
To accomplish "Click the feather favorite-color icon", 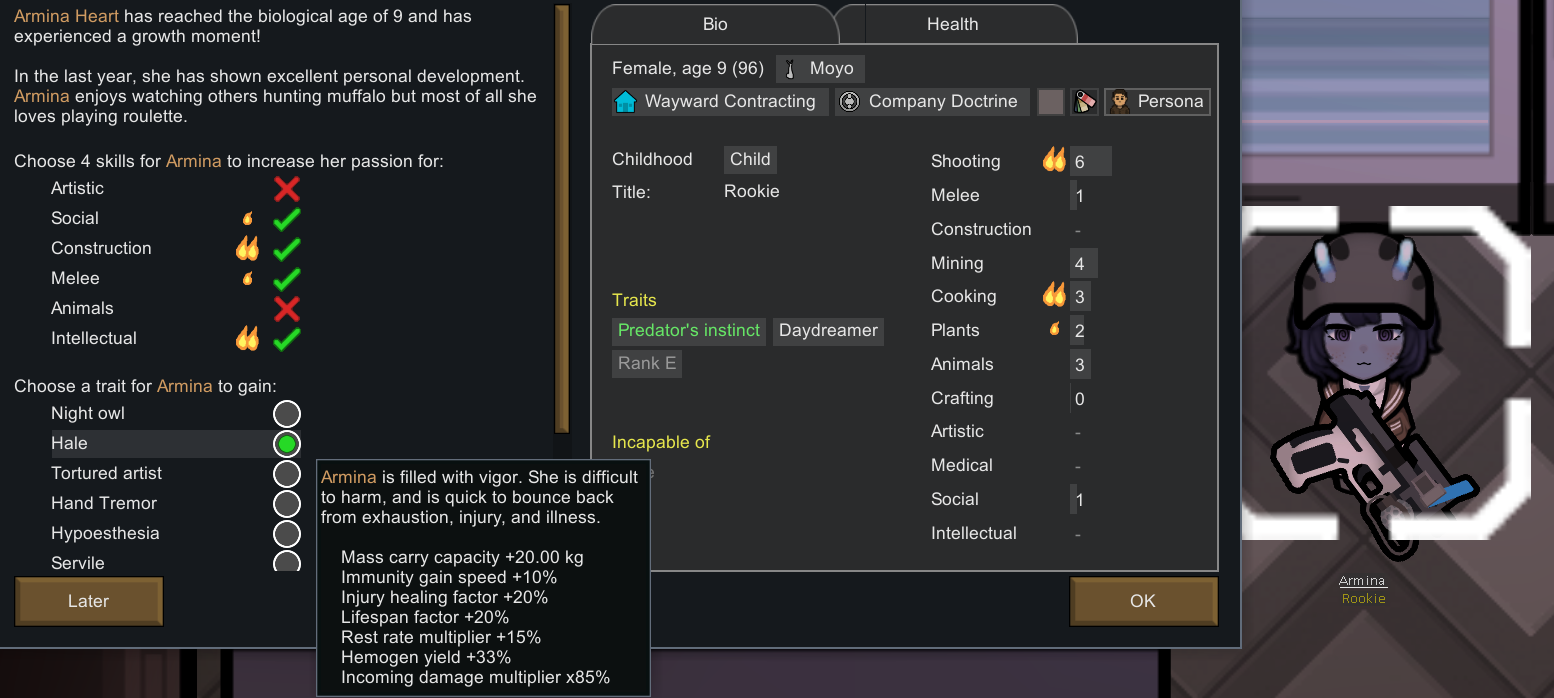I will (1084, 101).
